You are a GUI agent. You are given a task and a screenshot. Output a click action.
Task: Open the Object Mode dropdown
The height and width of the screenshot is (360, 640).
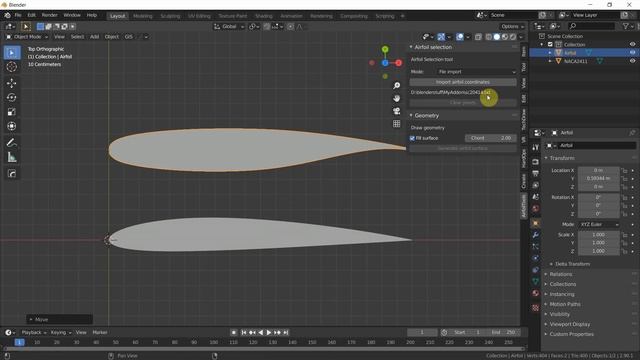tap(27, 37)
